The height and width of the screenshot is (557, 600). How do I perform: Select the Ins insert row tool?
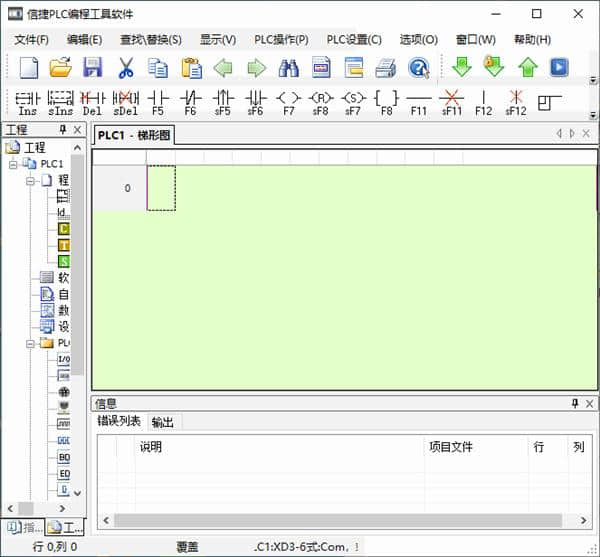click(27, 102)
